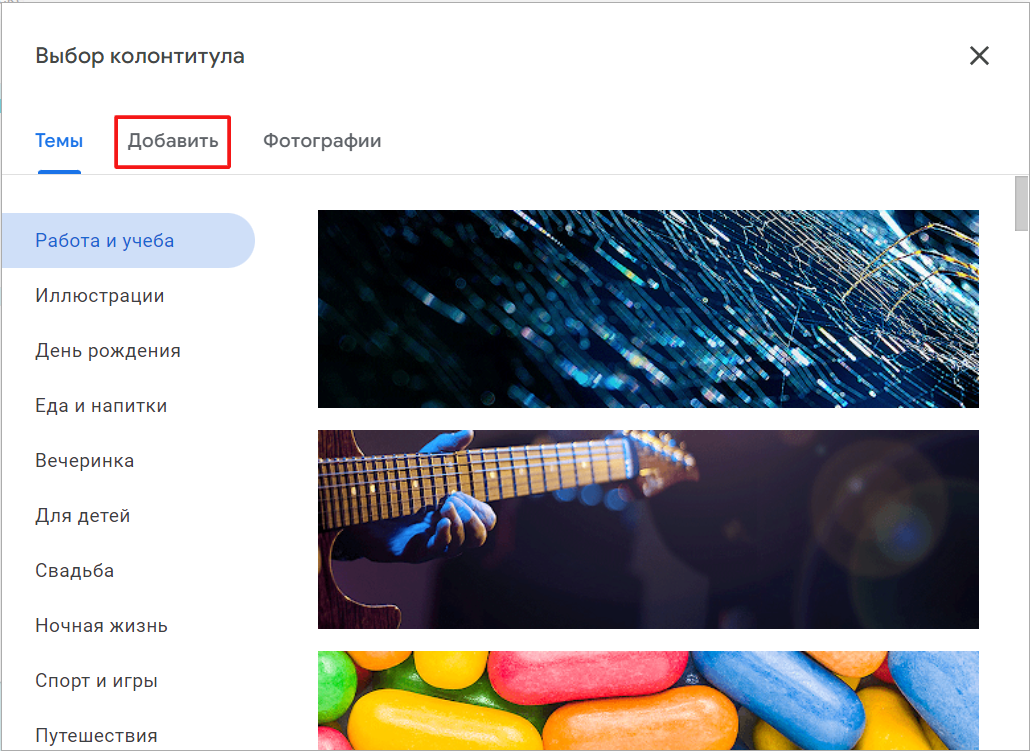Open the Иллюстрации category

point(98,295)
